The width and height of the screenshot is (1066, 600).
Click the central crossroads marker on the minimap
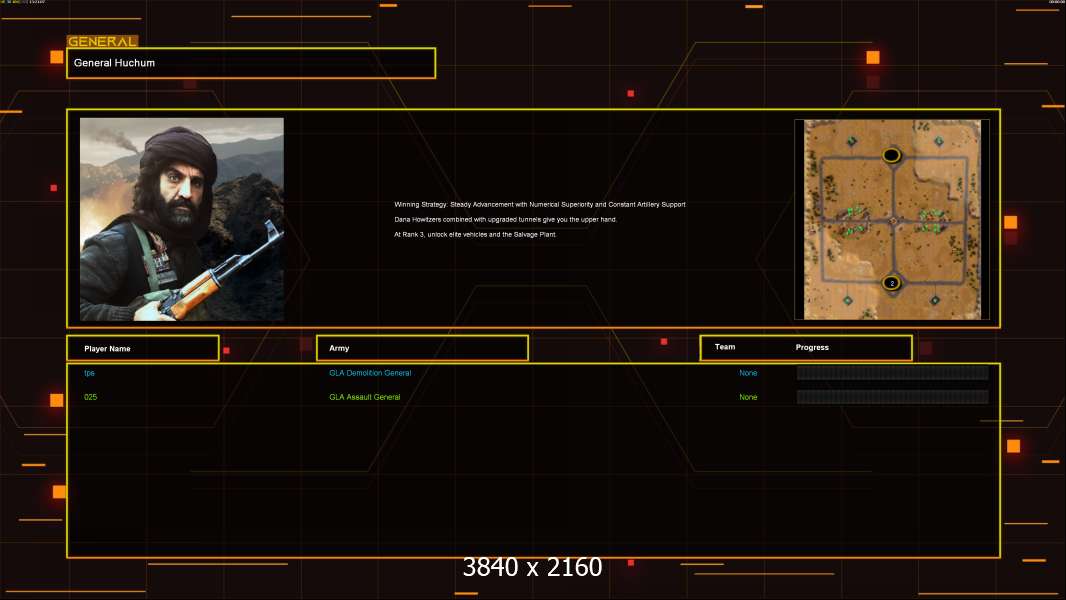(893, 221)
